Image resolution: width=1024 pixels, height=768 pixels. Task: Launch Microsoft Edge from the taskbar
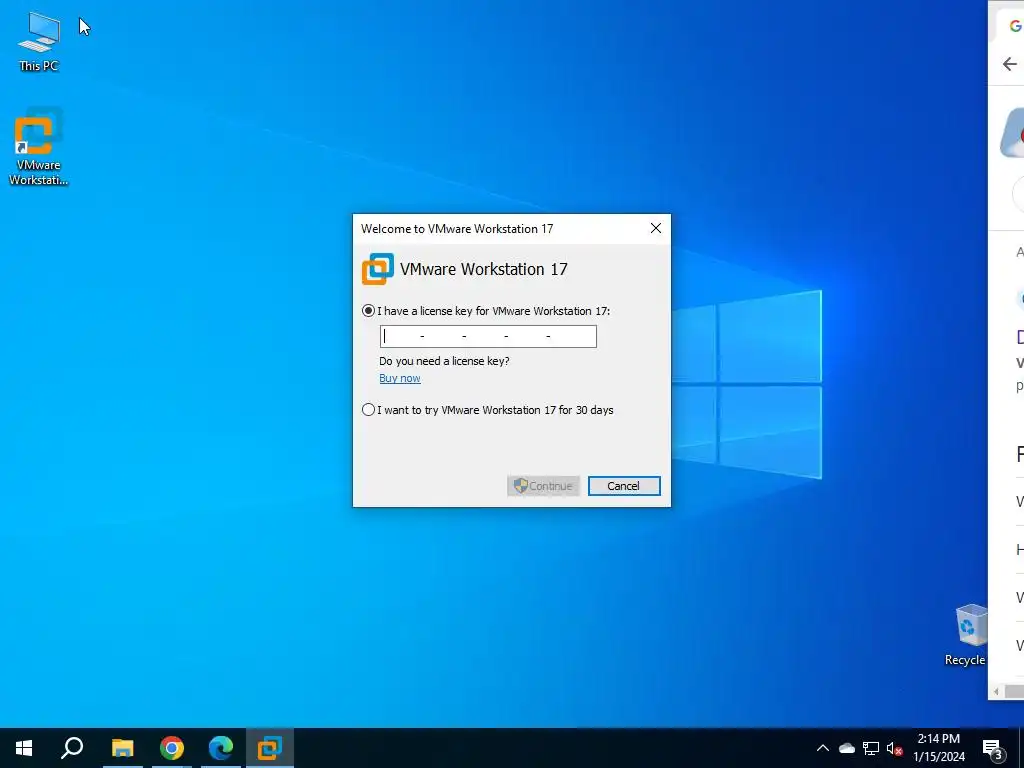221,748
